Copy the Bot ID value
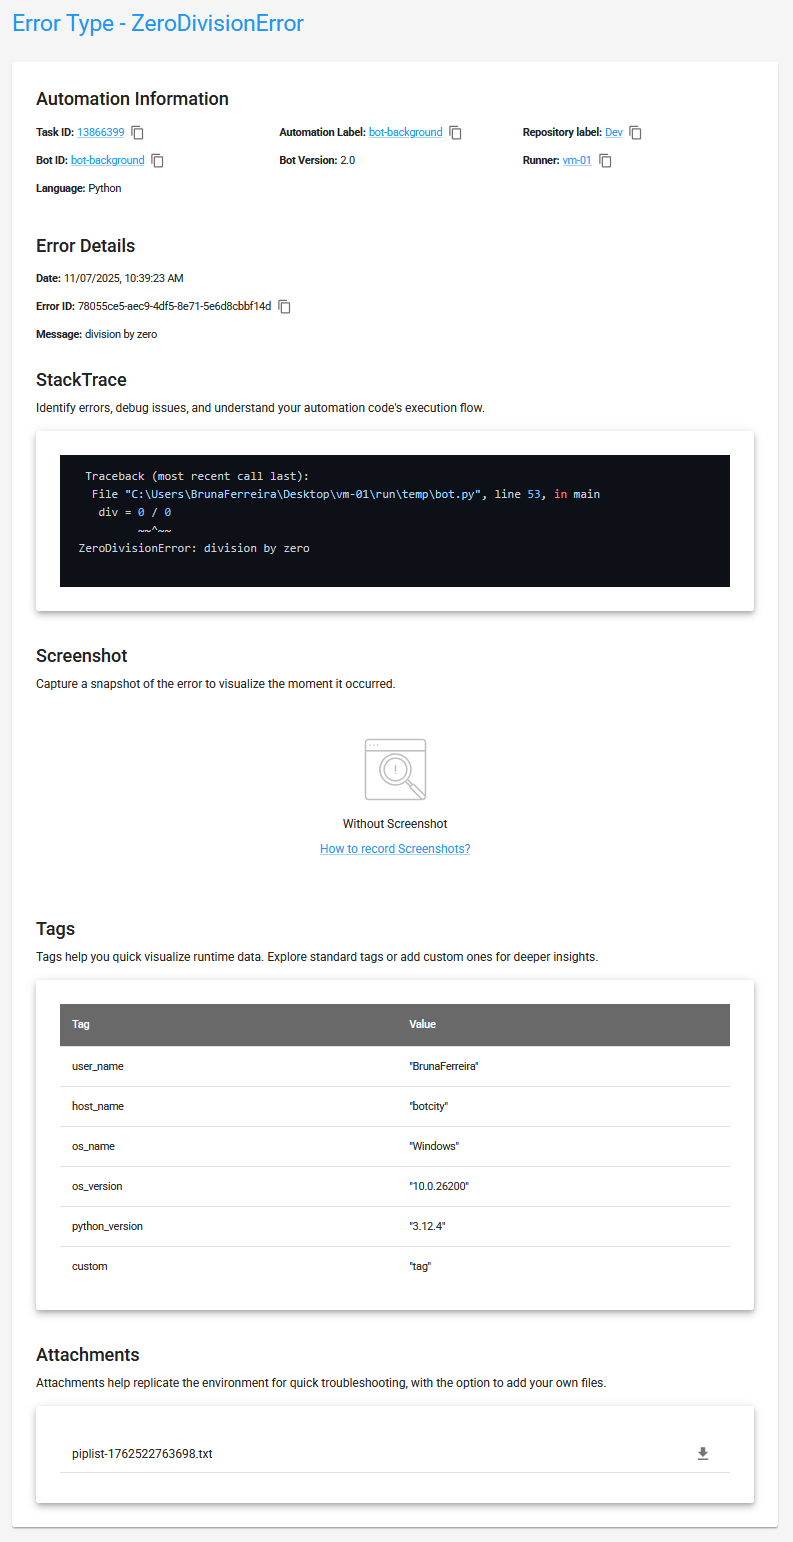Image resolution: width=793 pixels, height=1542 pixels. pyautogui.click(x=157, y=161)
